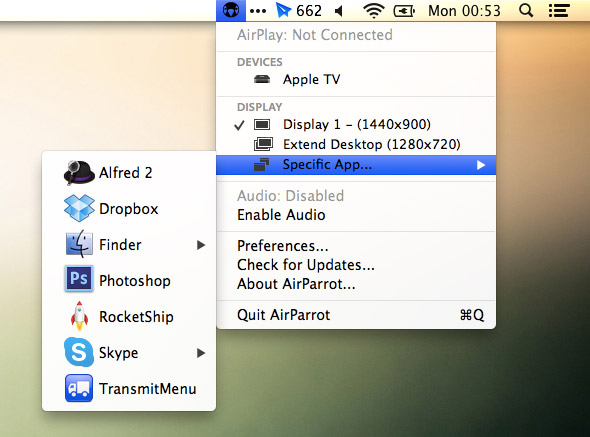Image resolution: width=590 pixels, height=437 pixels.
Task: Click the Mon 00:53 clock
Action: [464, 11]
